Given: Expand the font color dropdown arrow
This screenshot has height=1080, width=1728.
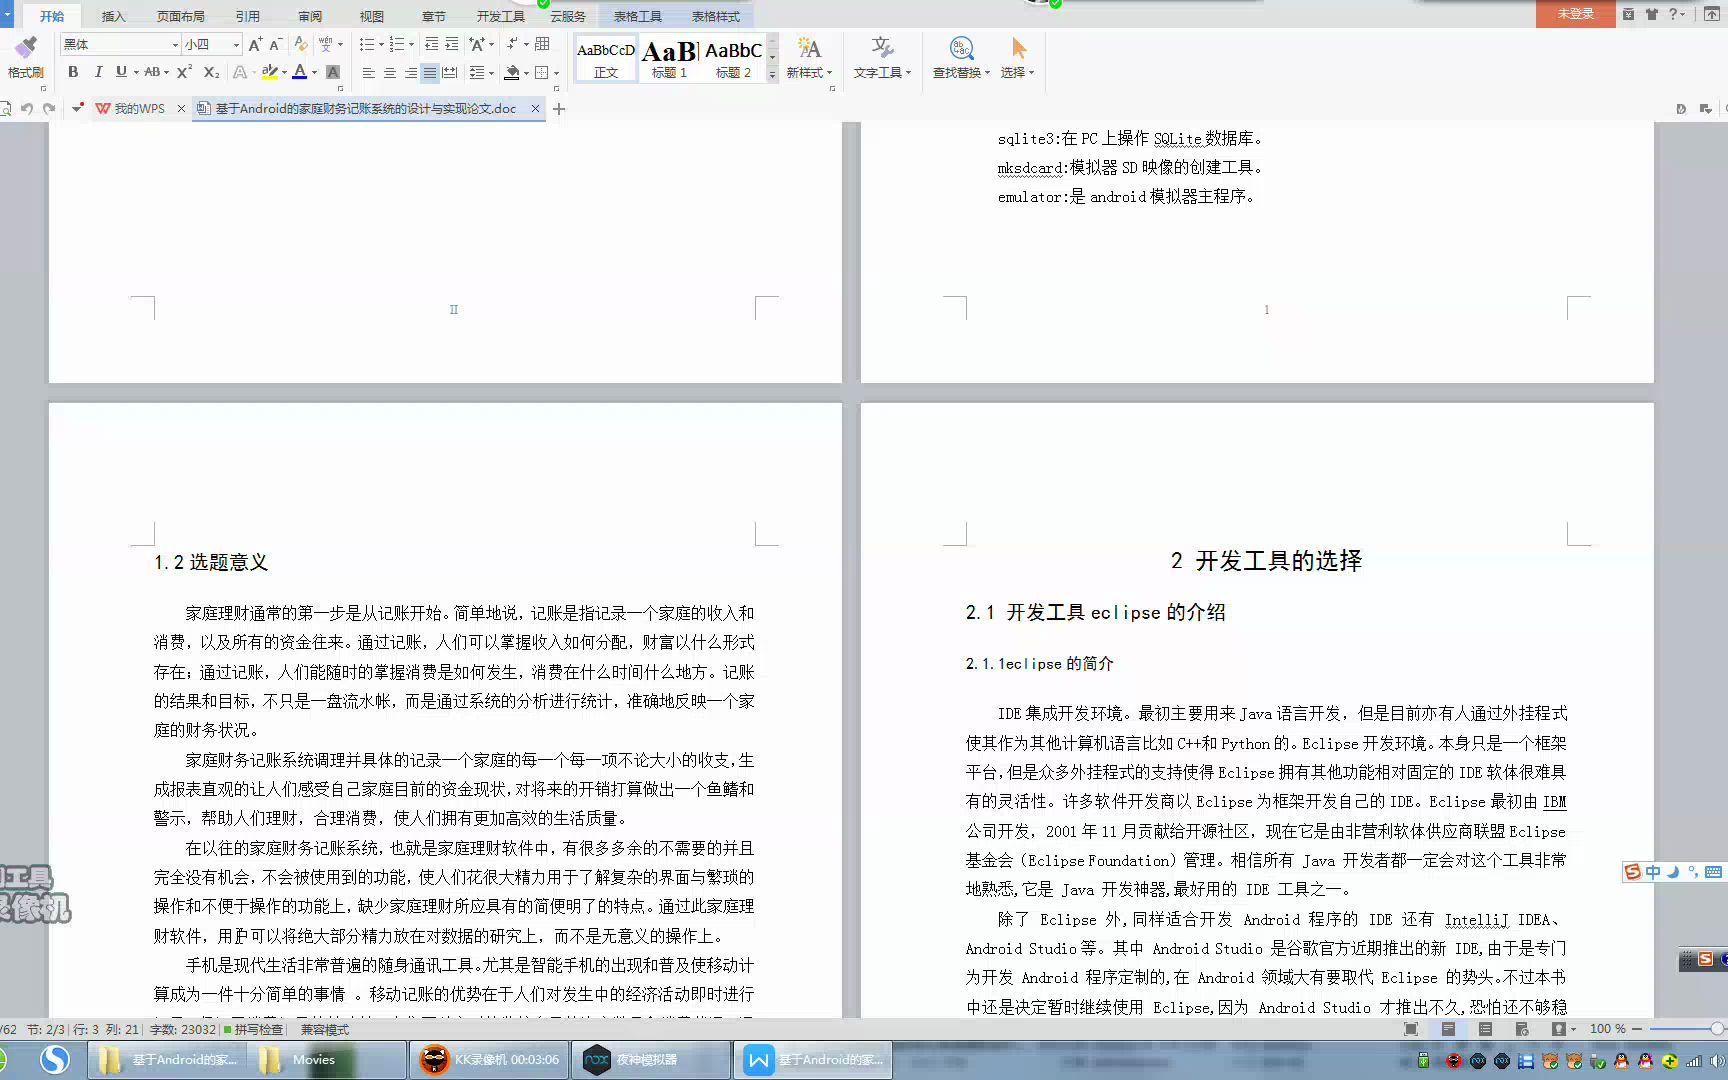Looking at the screenshot, I should (x=314, y=72).
